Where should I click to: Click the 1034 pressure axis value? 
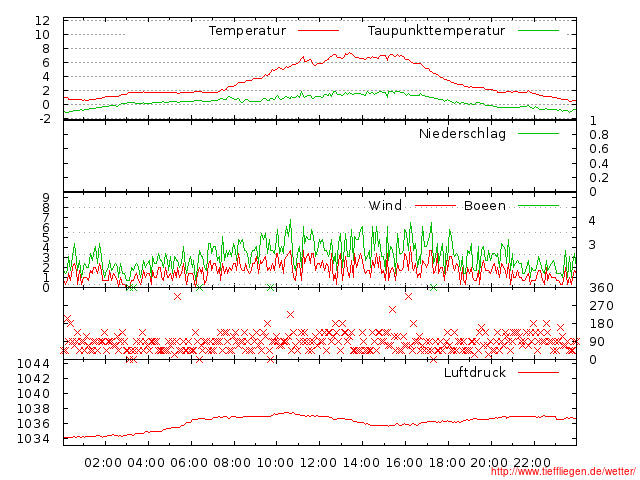(x=33, y=439)
